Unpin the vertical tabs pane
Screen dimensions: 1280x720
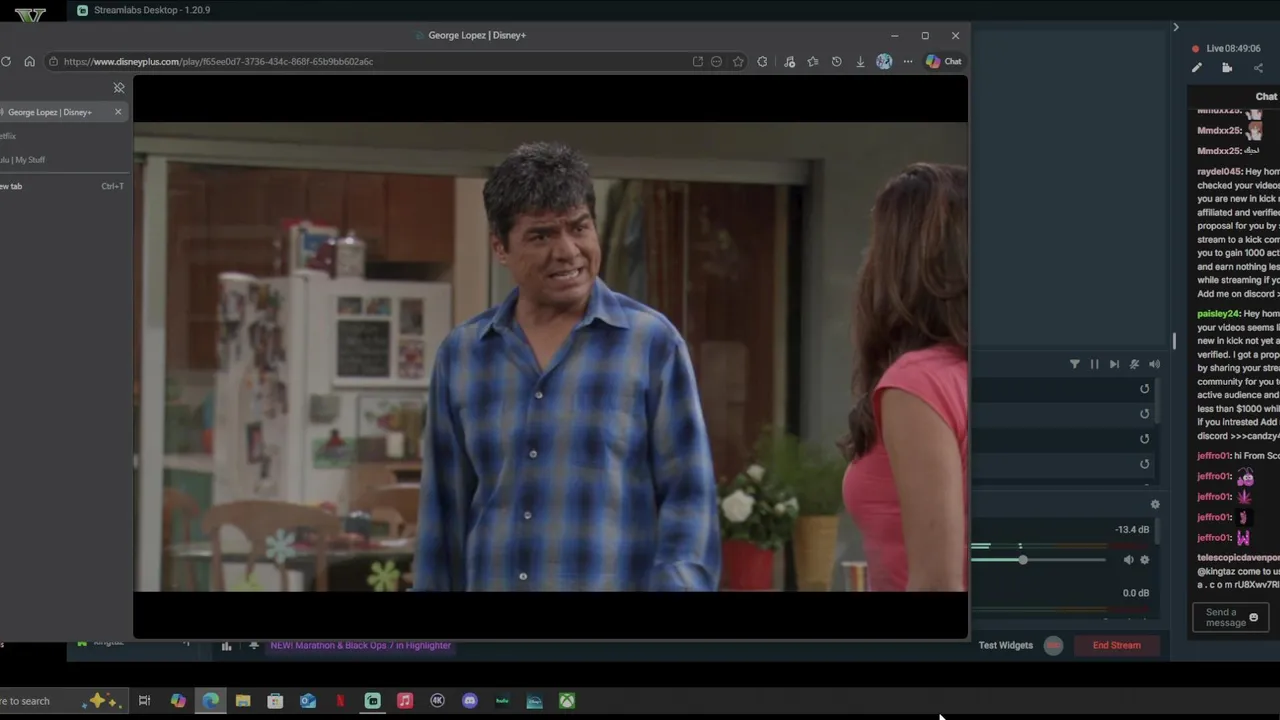[119, 88]
